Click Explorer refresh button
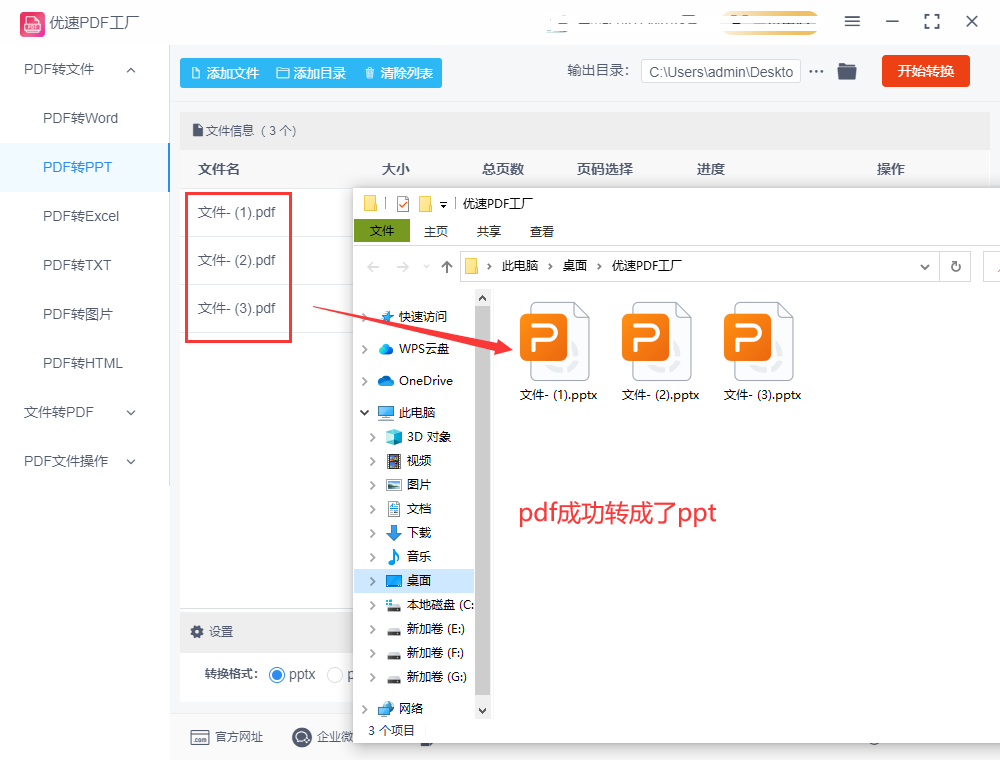 click(955, 267)
